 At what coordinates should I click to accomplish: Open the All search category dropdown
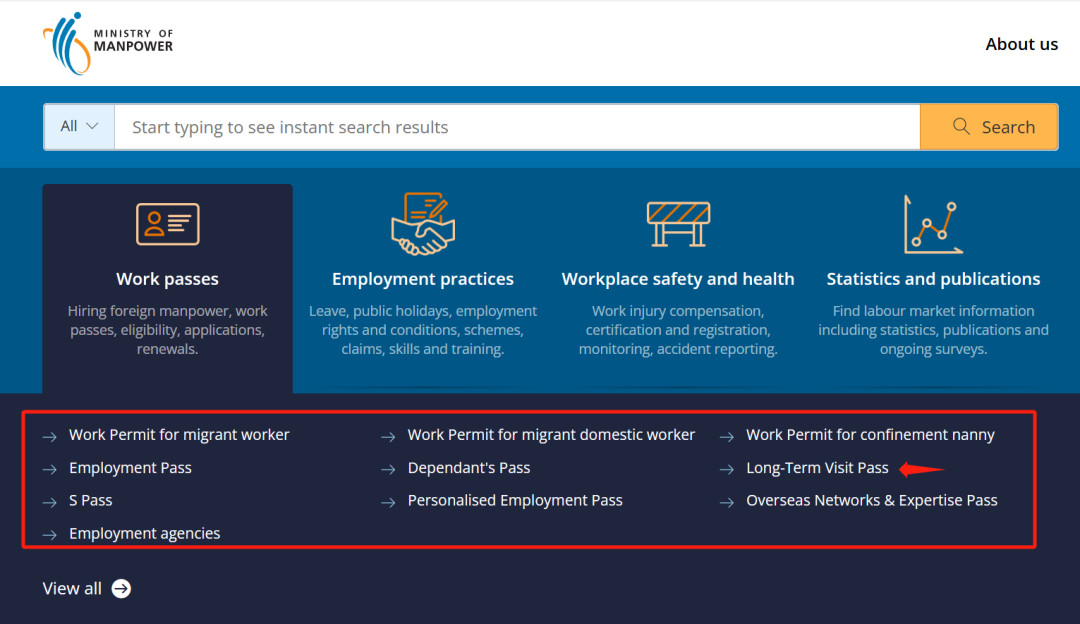pos(79,127)
